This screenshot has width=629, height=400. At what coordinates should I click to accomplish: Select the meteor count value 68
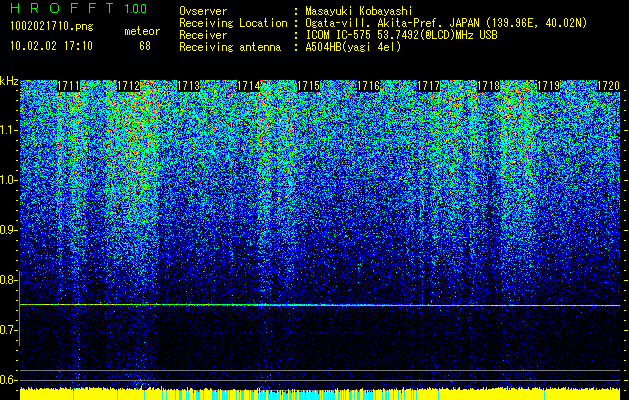(145, 46)
